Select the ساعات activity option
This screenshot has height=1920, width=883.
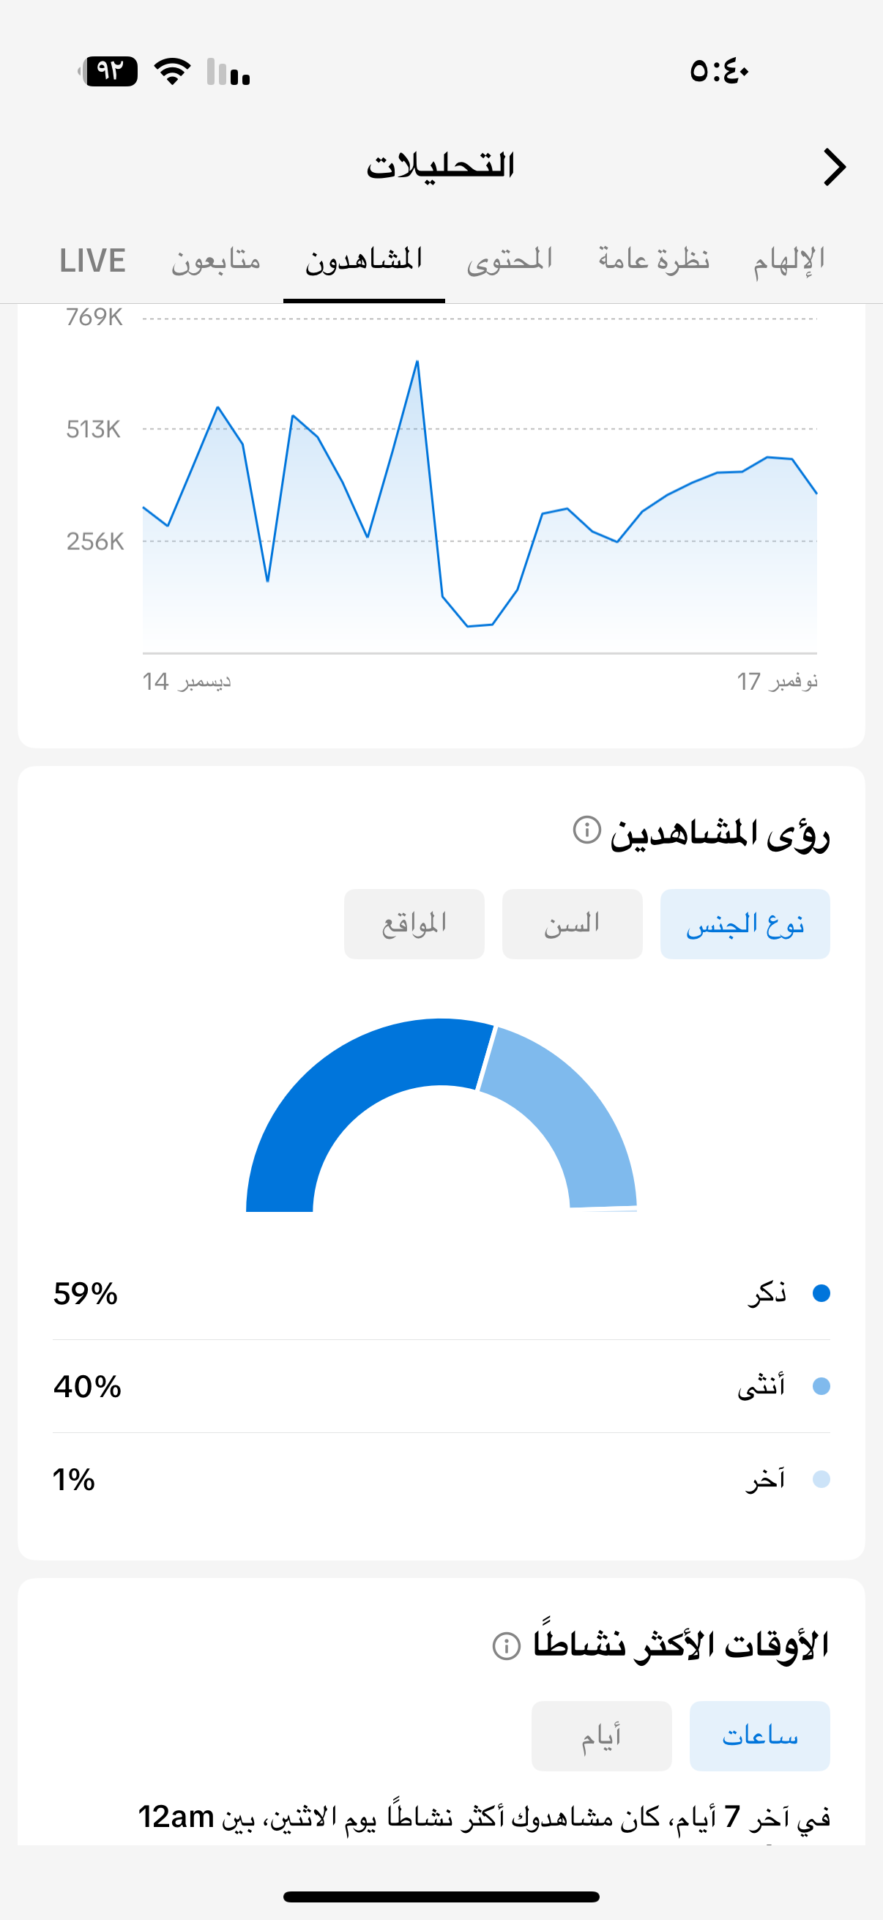(760, 1736)
